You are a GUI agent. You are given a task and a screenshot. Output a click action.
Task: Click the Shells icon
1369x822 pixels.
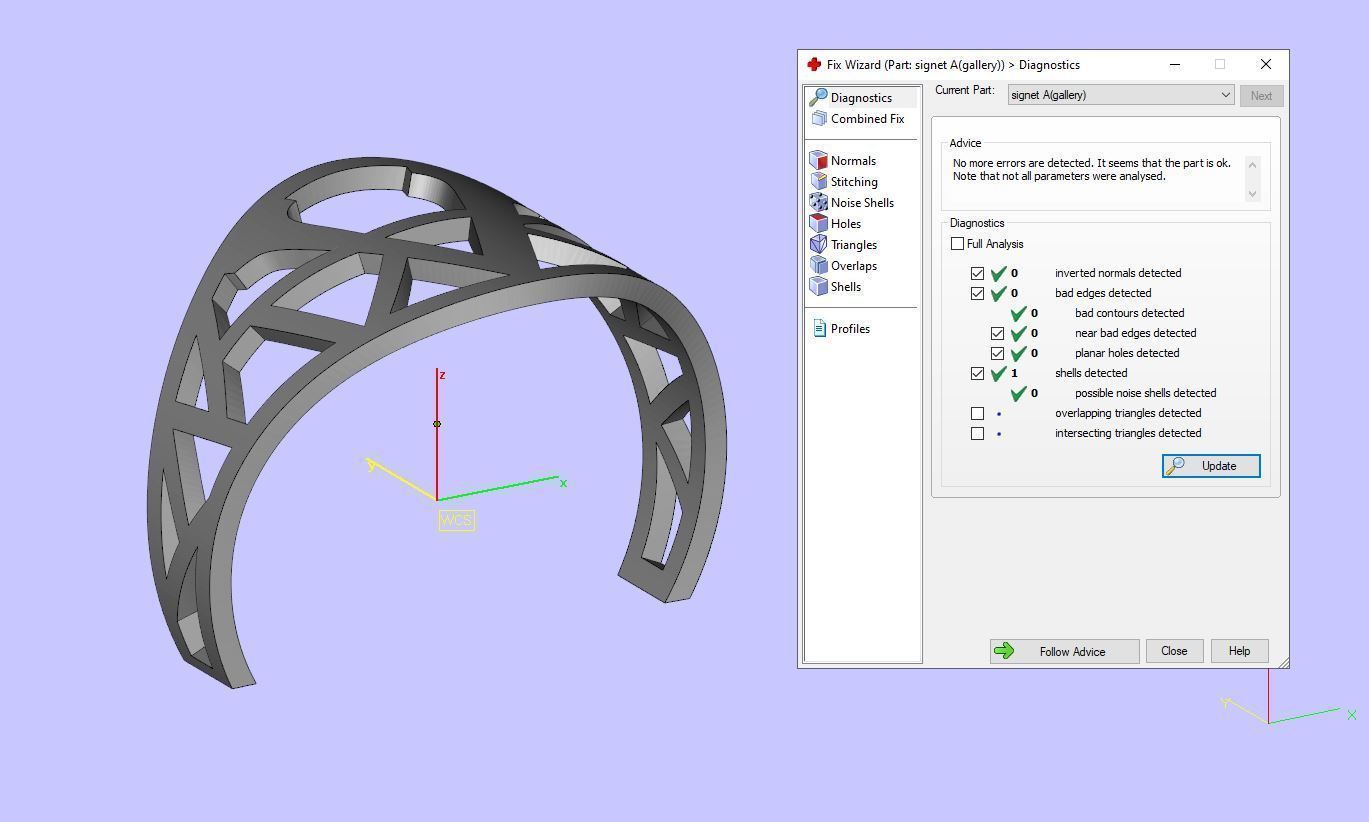pyautogui.click(x=818, y=286)
